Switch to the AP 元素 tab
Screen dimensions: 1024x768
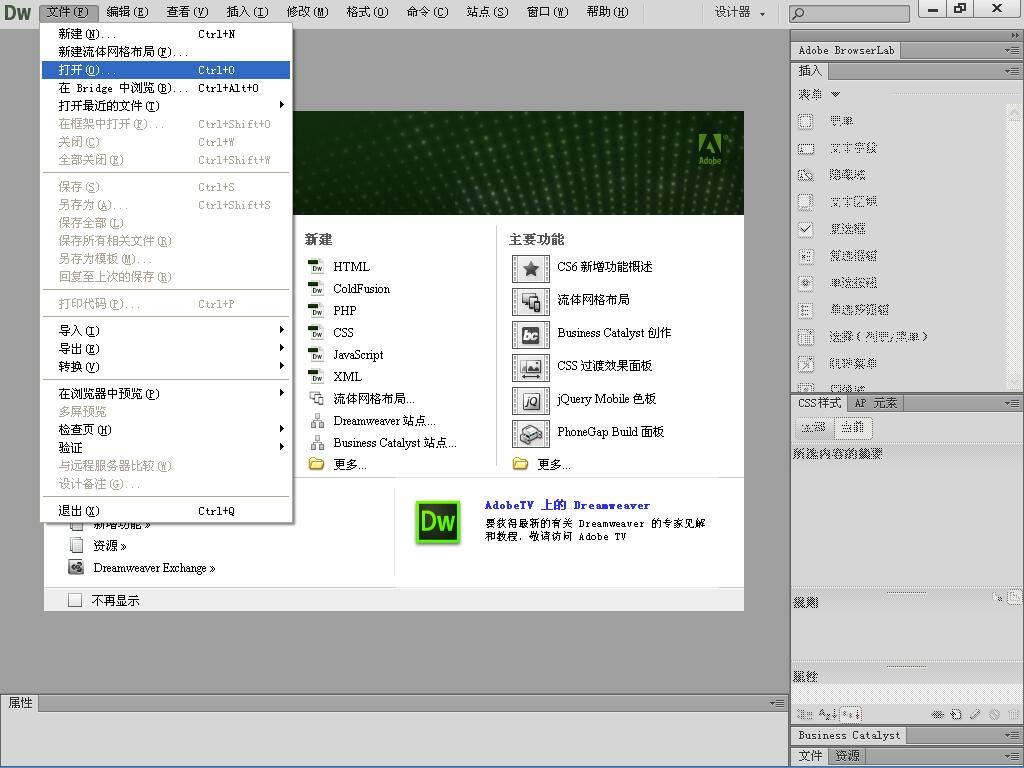[875, 403]
